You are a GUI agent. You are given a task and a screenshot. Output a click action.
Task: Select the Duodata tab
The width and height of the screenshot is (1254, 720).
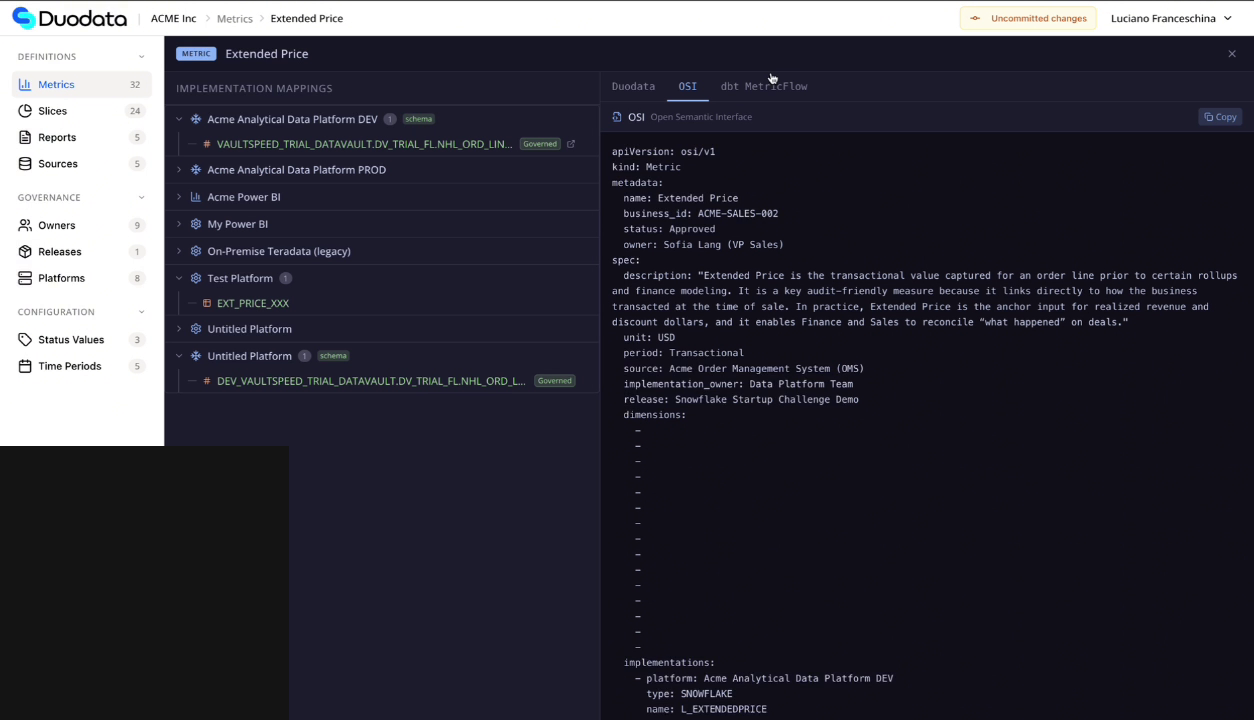tap(633, 86)
